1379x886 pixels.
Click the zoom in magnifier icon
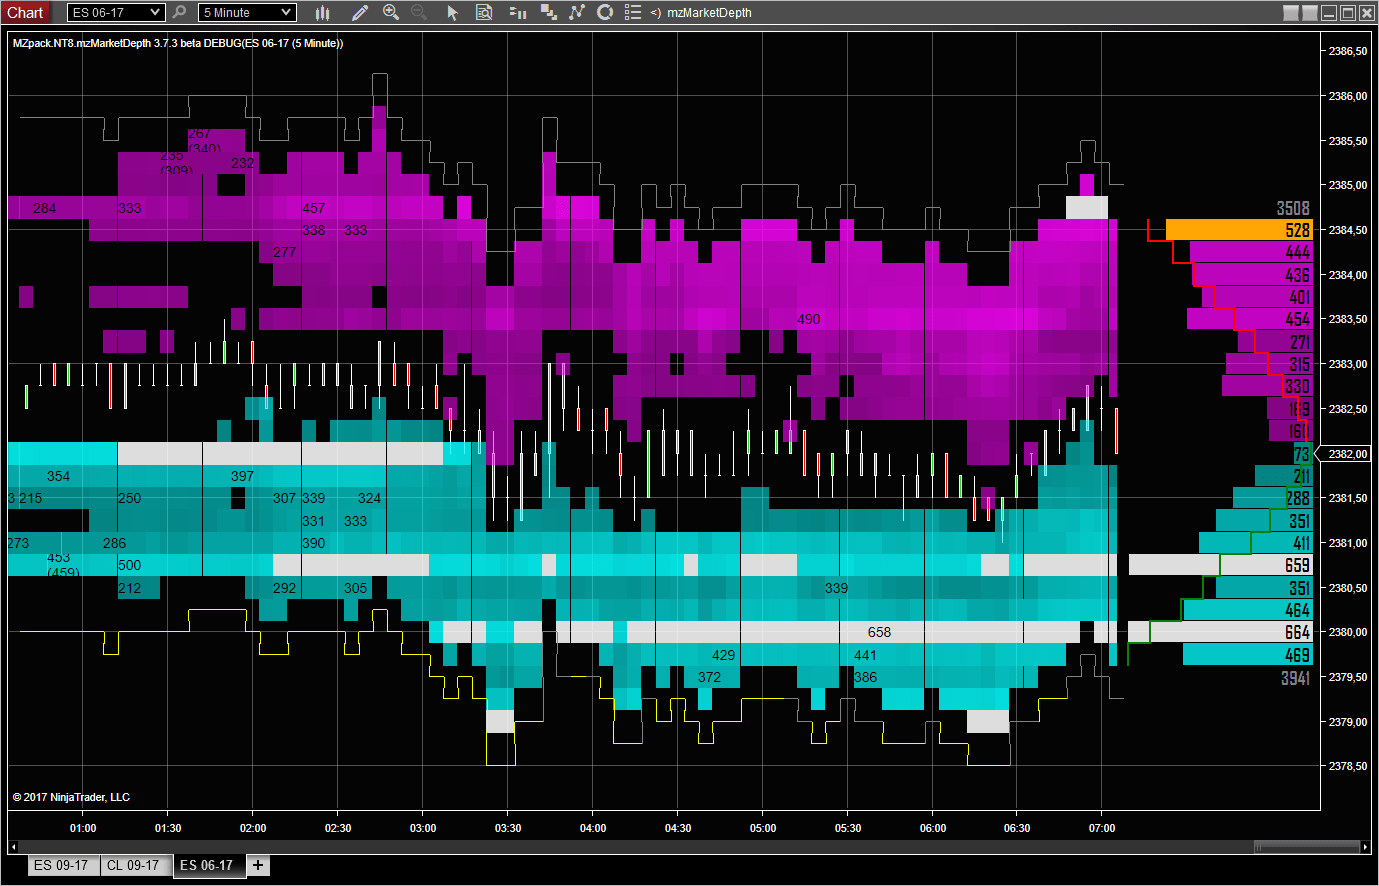[391, 12]
